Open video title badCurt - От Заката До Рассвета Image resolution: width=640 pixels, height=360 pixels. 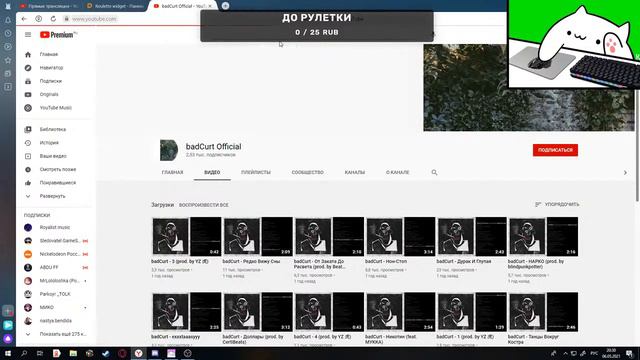point(320,264)
